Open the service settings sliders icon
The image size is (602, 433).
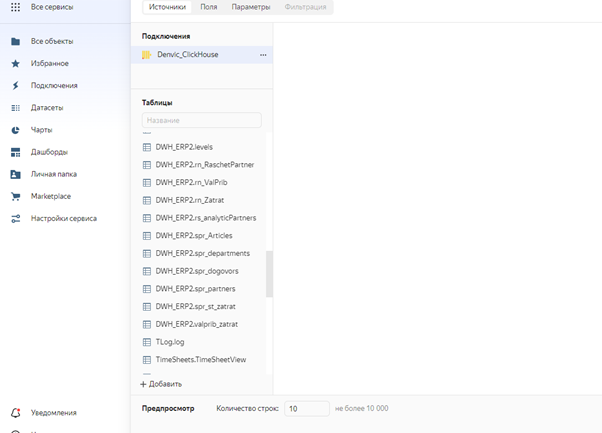[x=15, y=218]
